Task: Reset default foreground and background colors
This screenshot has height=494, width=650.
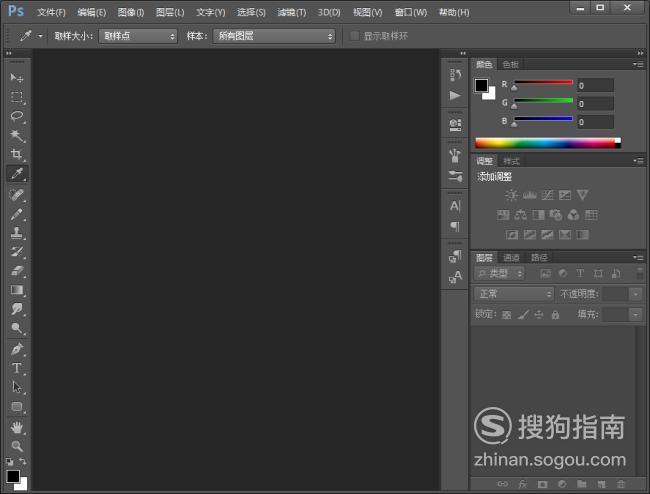Action: pos(10,462)
